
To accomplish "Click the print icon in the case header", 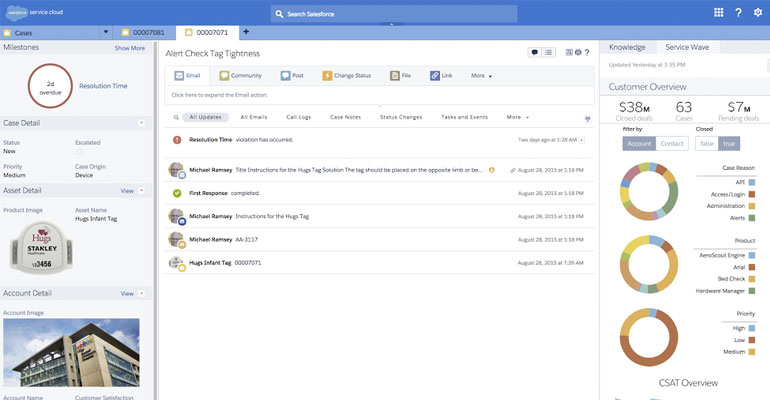I will pos(578,52).
